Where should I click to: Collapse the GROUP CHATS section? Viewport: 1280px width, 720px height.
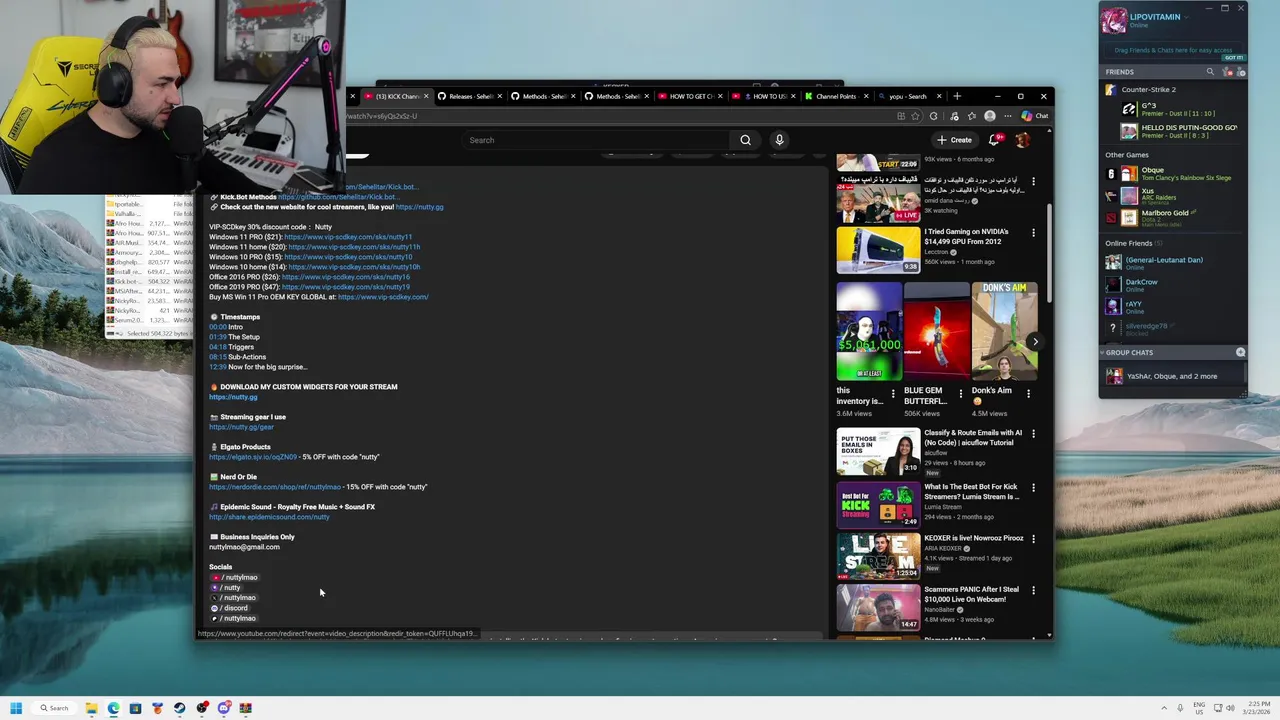[1102, 352]
